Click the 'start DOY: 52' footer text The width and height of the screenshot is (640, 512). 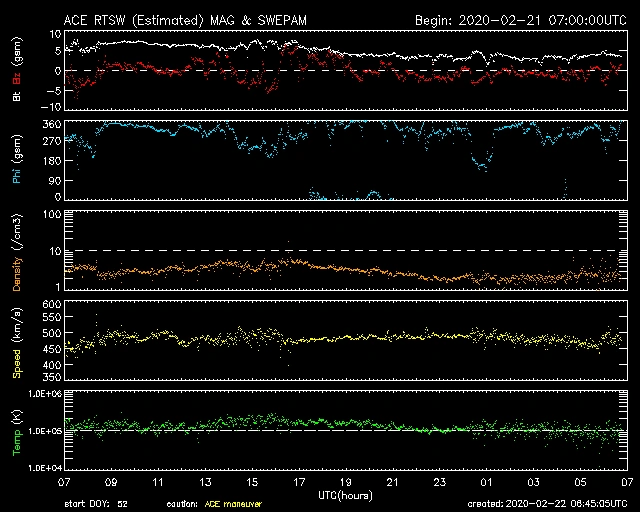coord(94,504)
